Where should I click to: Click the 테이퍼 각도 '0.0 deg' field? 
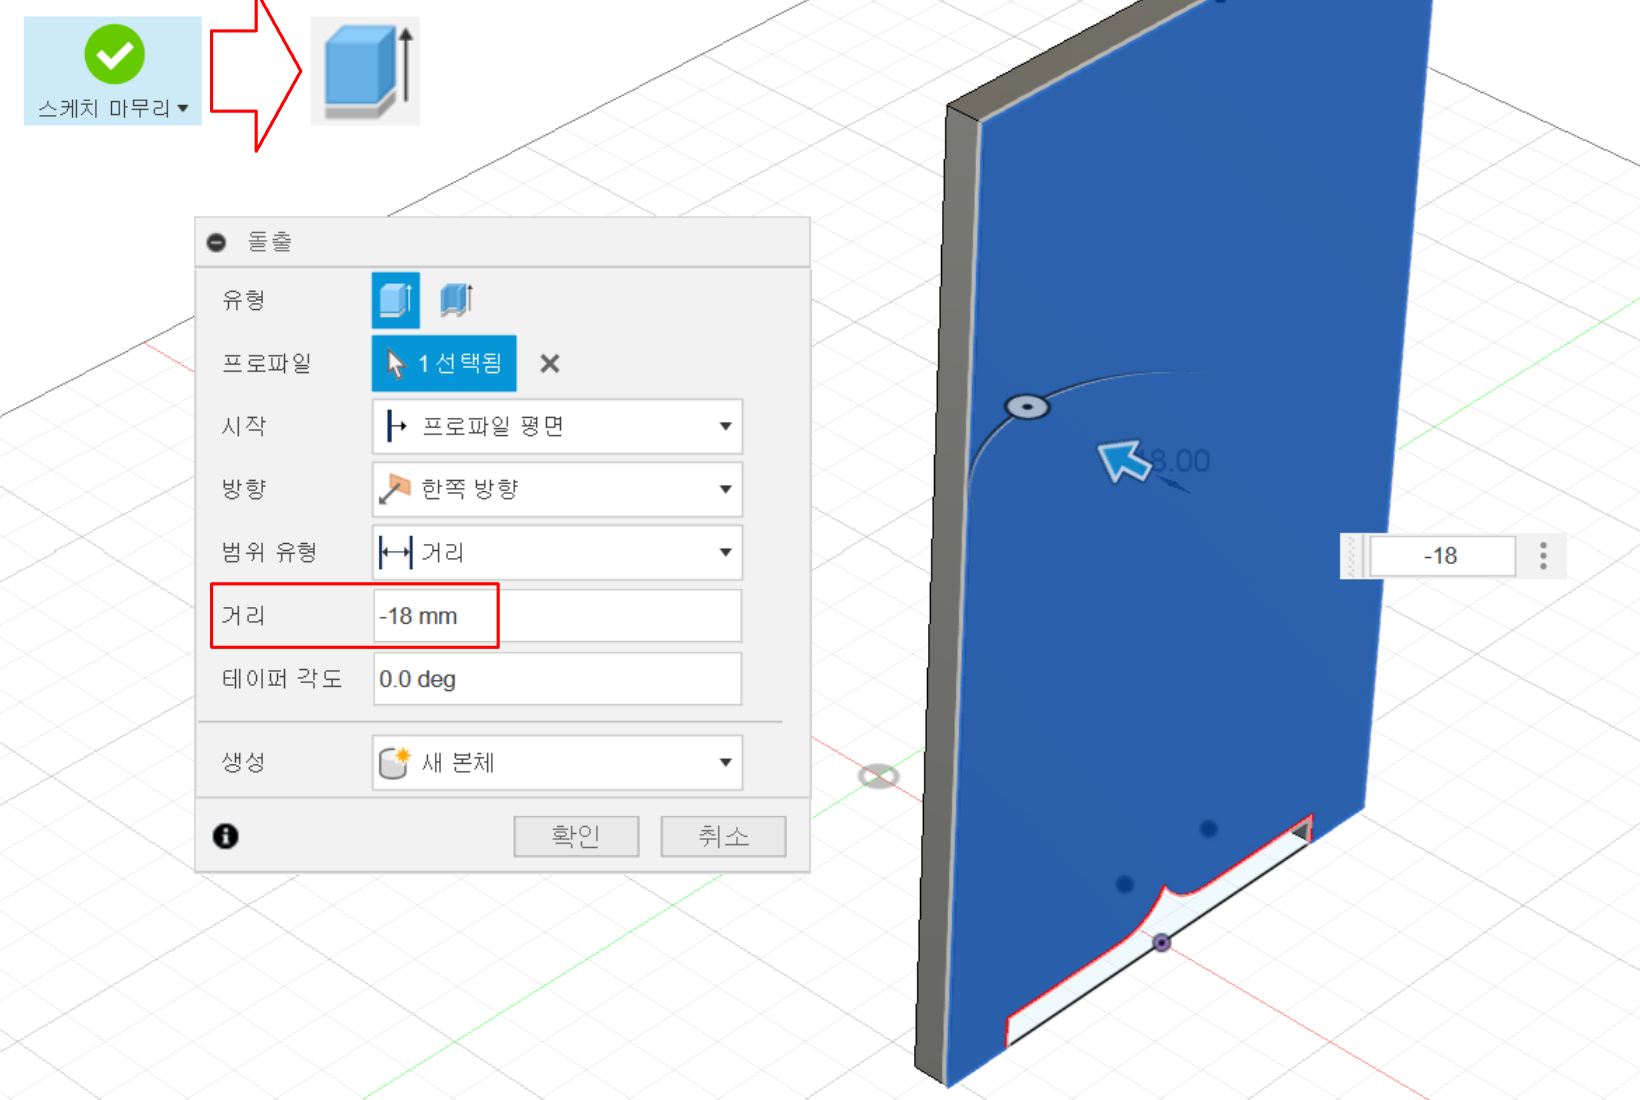tap(557, 679)
